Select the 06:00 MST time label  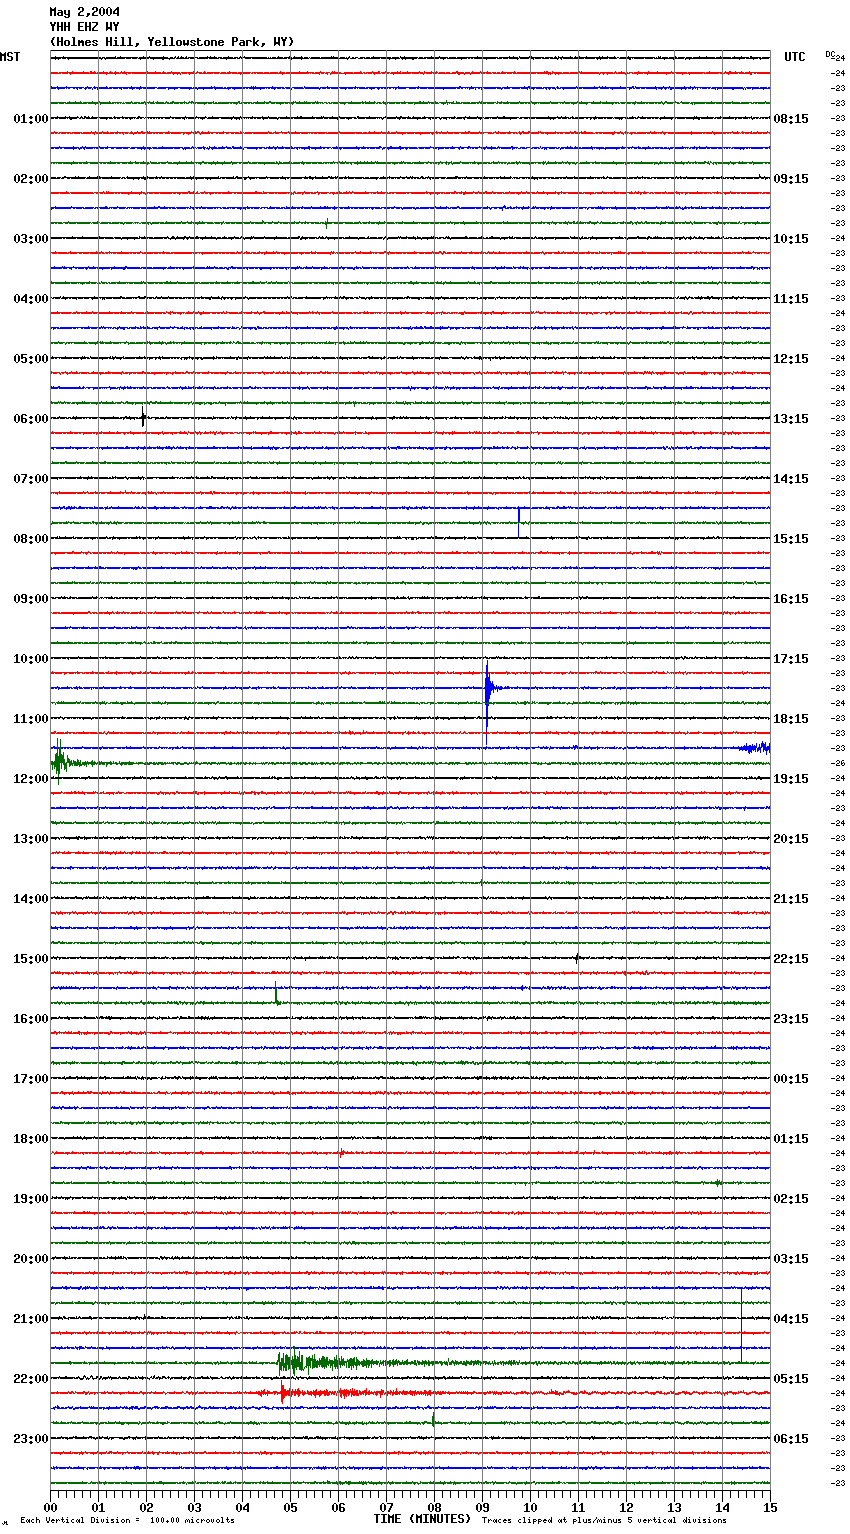tap(31, 419)
